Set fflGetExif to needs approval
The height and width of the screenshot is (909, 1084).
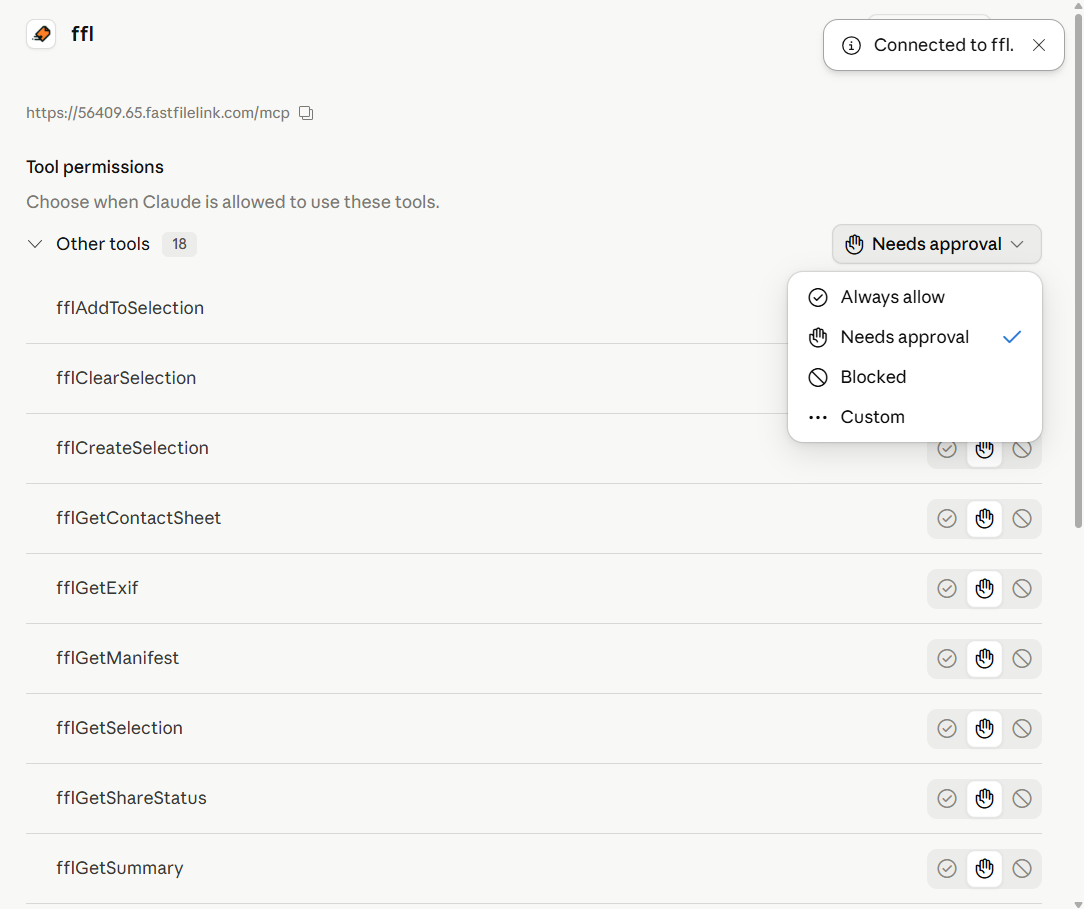point(984,588)
